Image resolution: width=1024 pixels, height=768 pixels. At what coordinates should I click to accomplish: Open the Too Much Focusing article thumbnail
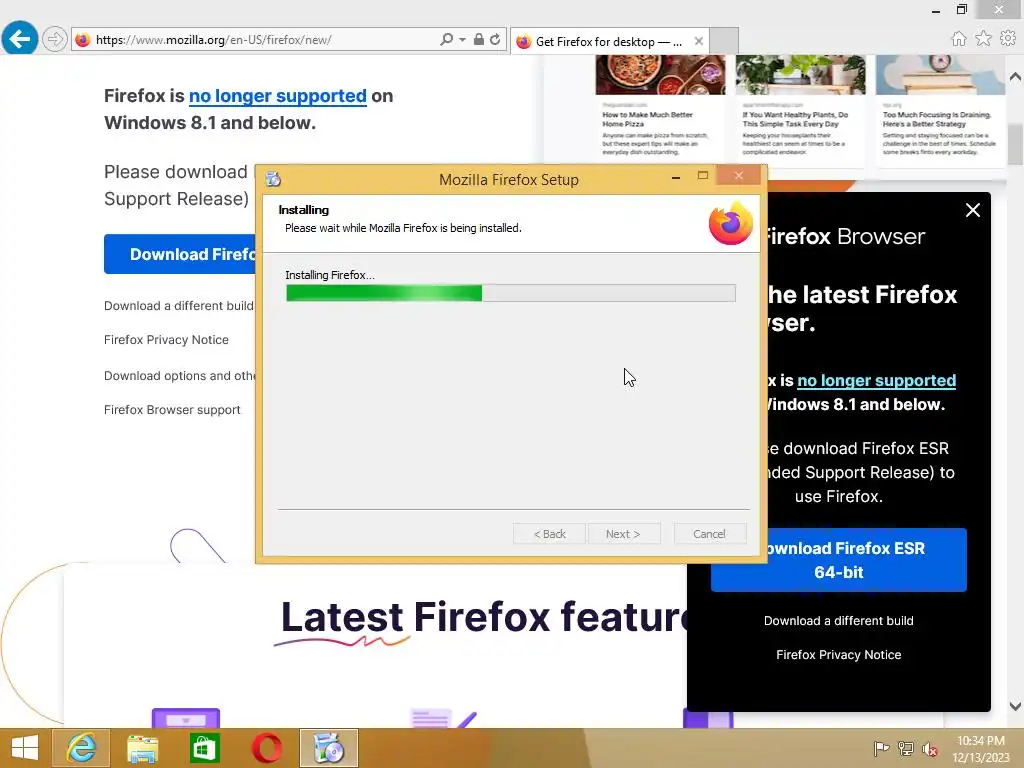pyautogui.click(x=940, y=74)
